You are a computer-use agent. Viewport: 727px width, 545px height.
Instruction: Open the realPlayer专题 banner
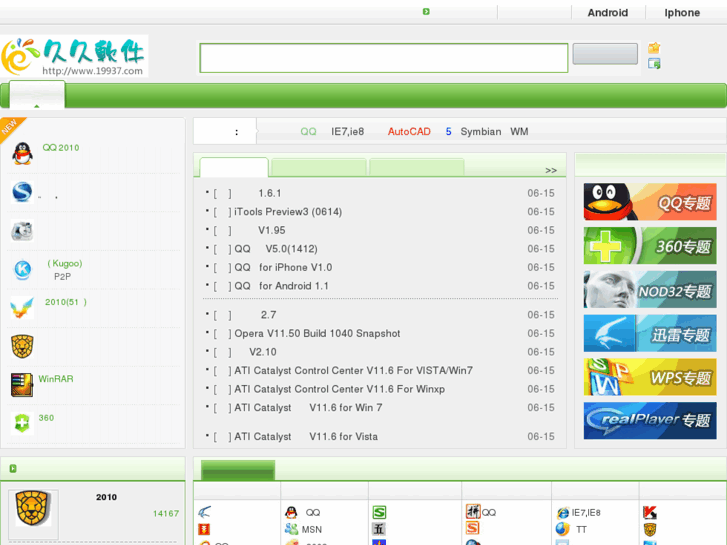650,421
